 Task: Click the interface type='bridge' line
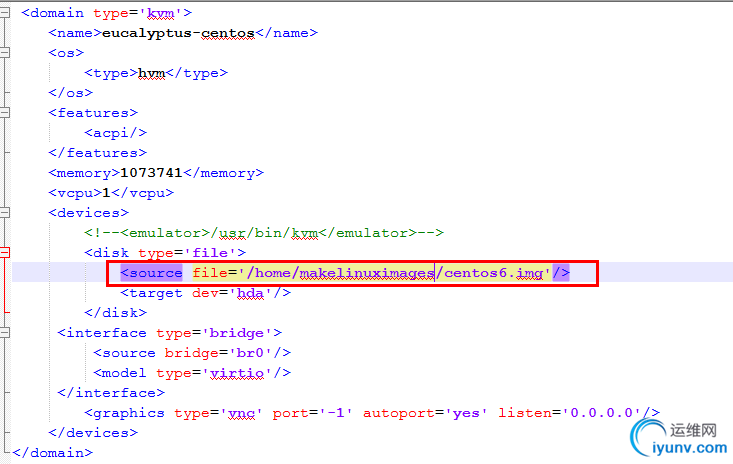[x=169, y=333]
